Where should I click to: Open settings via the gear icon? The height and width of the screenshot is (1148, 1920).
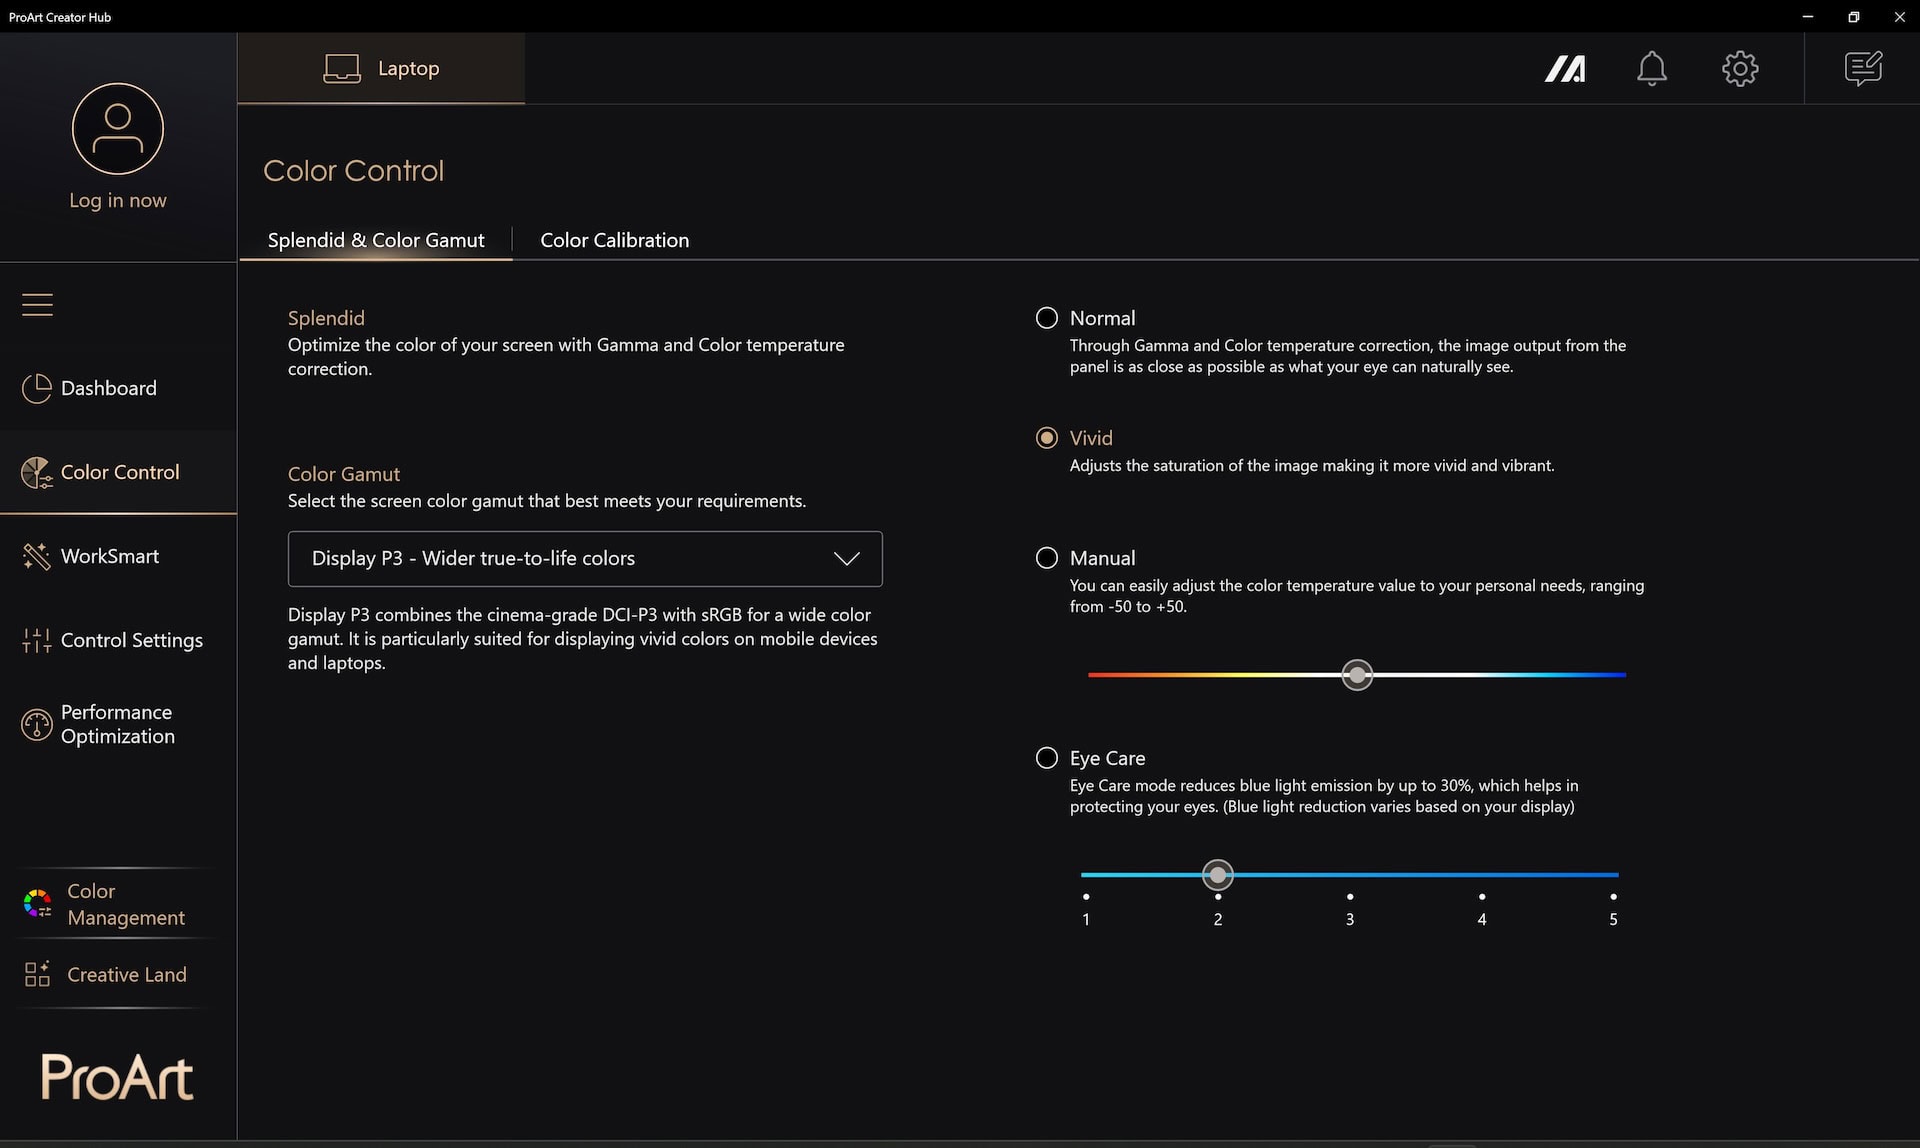(1740, 68)
